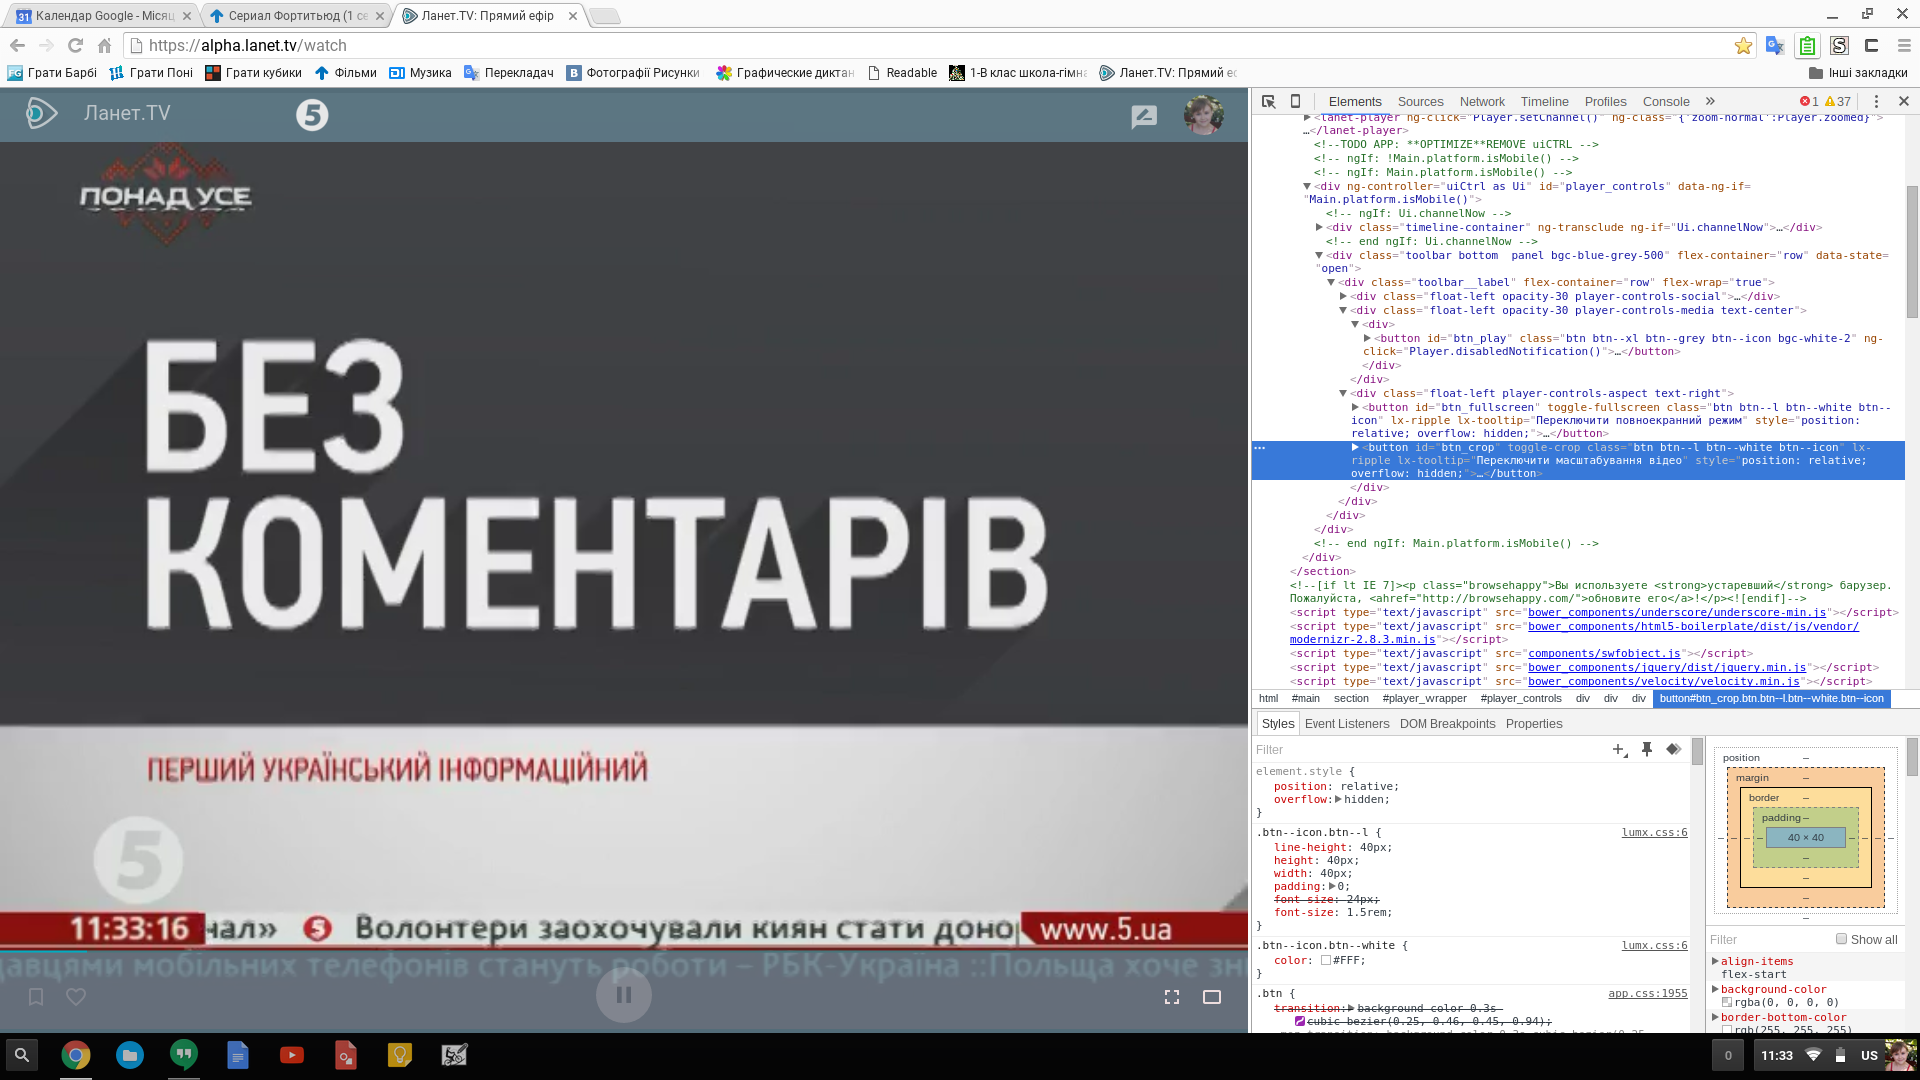
Task: Expand the timeline-container div node
Action: coord(1319,228)
